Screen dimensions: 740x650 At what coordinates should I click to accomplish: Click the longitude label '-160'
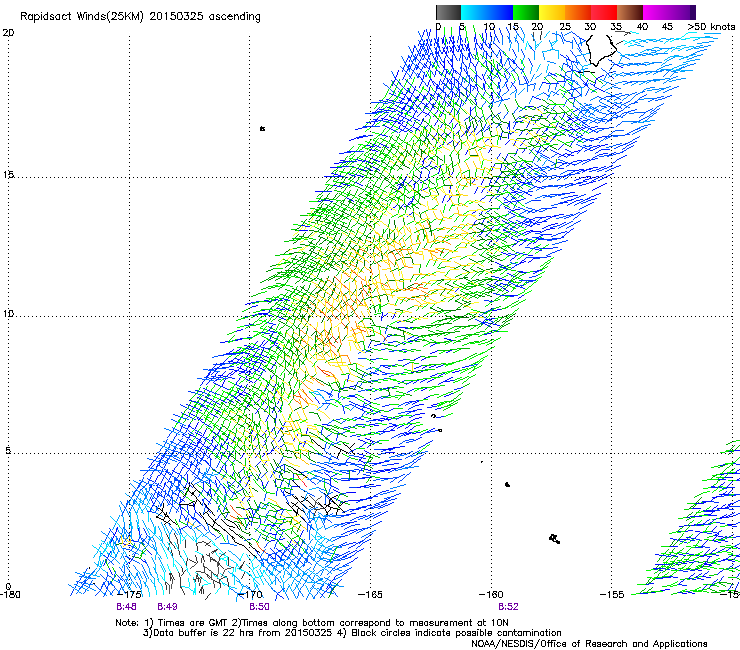[x=491, y=595]
